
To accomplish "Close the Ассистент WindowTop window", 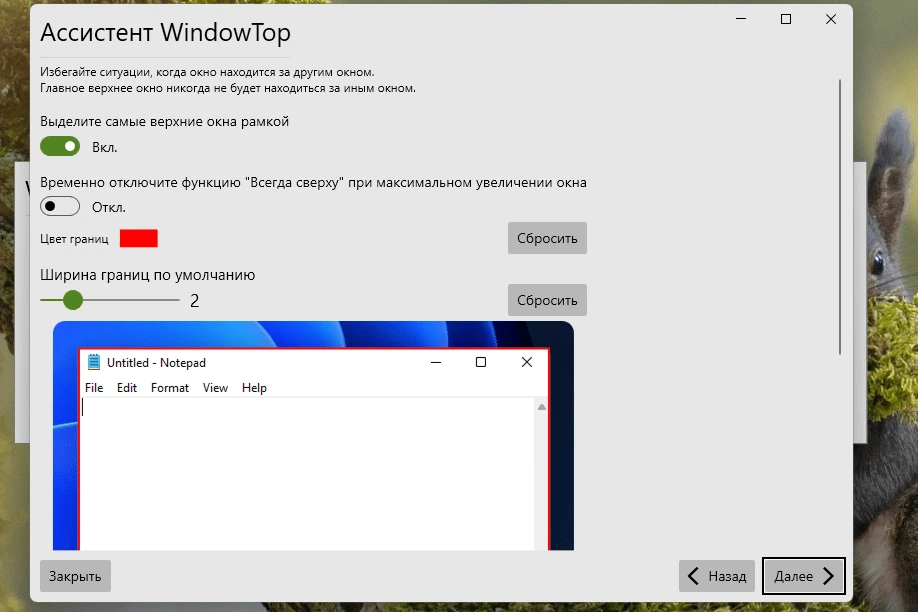I will point(831,19).
